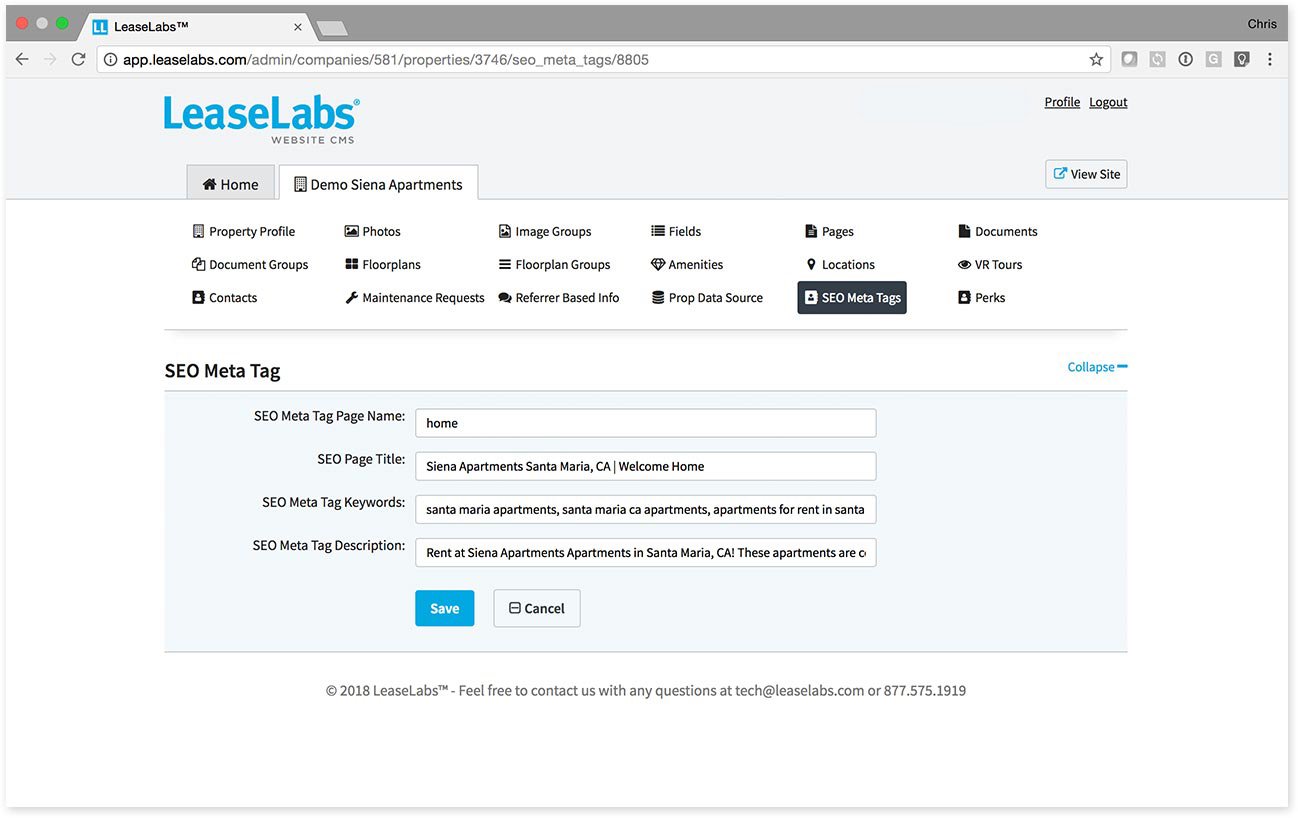Open the Profile link
1298x818 pixels.
click(1061, 101)
